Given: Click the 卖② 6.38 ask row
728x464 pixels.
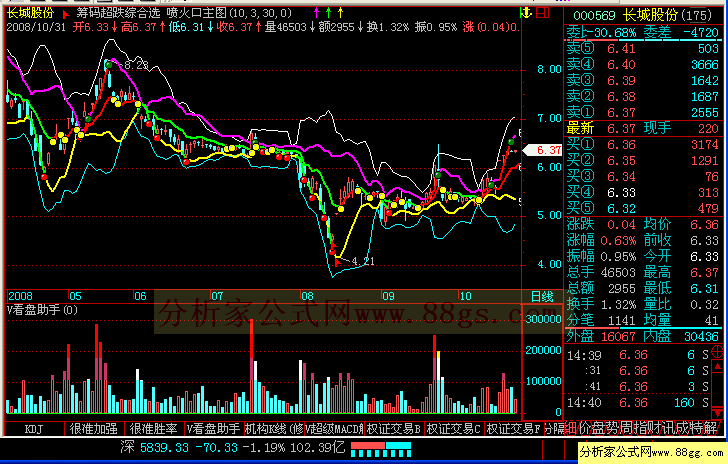Looking at the screenshot, I should 643,96.
